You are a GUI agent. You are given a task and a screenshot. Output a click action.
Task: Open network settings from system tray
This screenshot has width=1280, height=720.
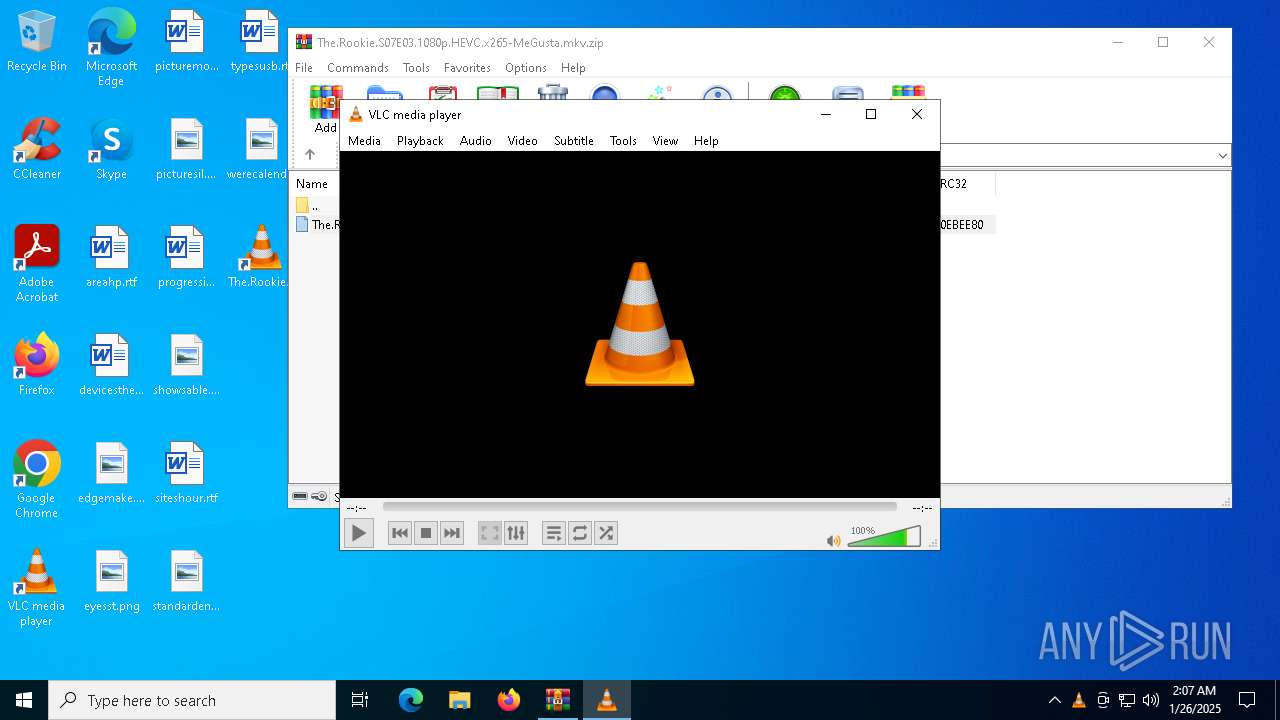(1127, 700)
